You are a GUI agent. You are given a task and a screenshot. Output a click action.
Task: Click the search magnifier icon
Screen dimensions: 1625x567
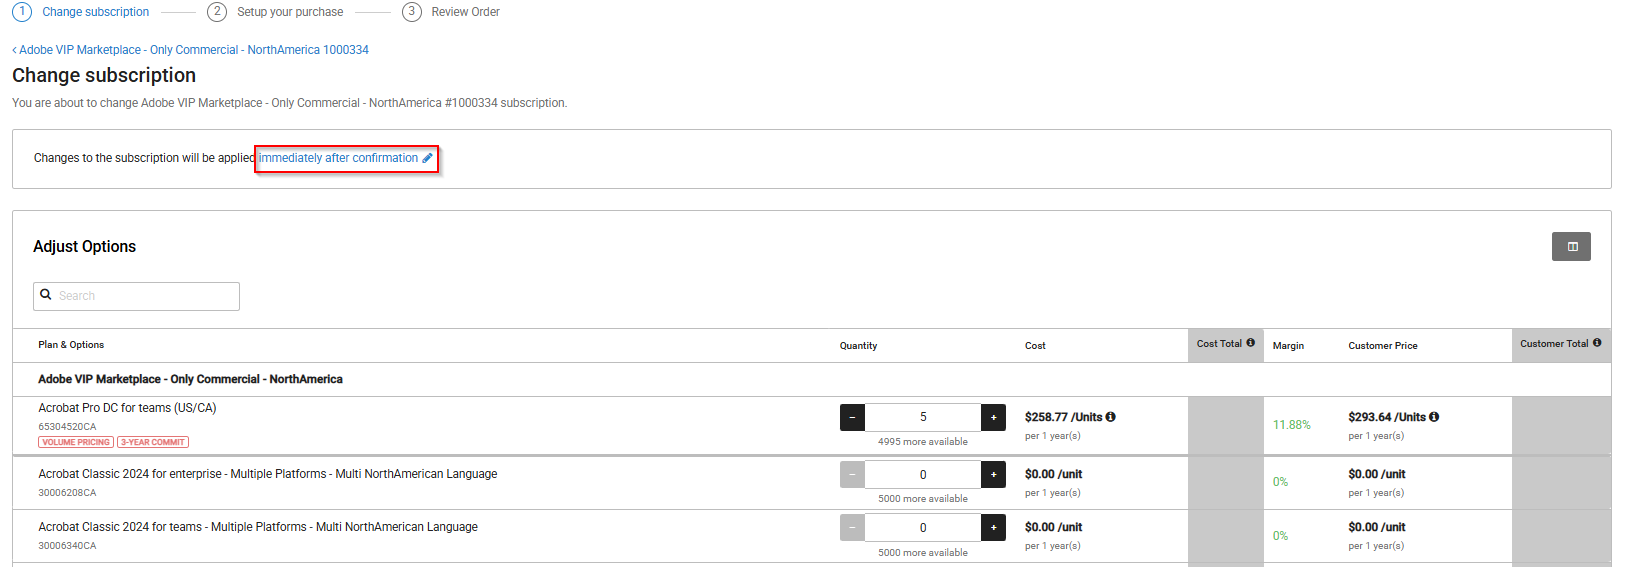point(46,295)
